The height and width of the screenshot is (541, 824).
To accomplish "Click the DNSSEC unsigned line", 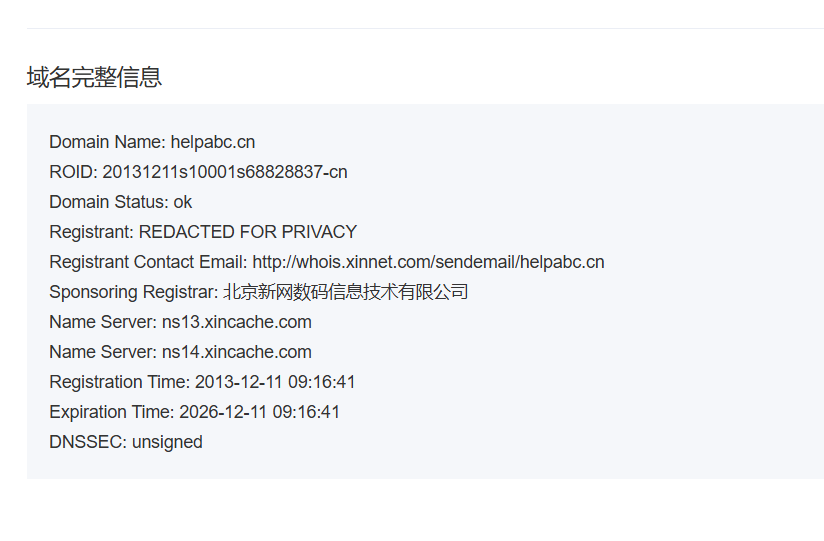I will pos(126,442).
